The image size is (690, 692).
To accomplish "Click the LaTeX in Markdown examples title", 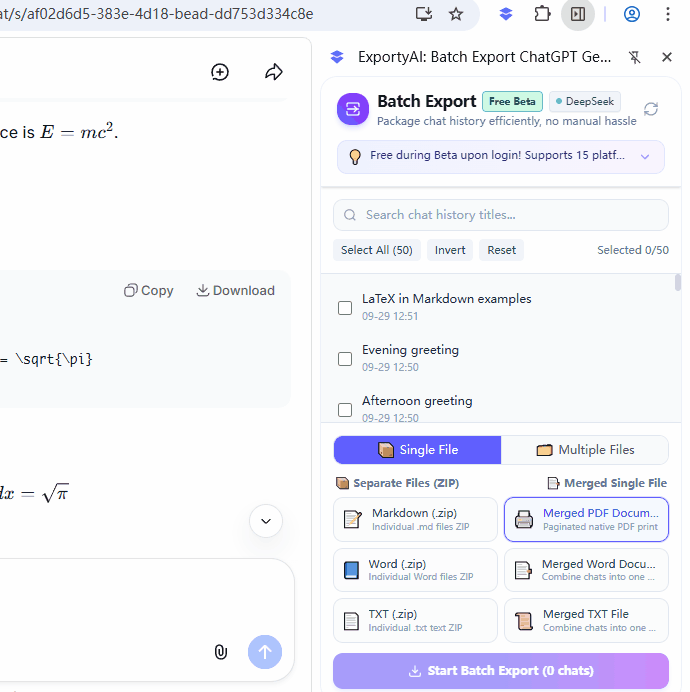I will 446,299.
